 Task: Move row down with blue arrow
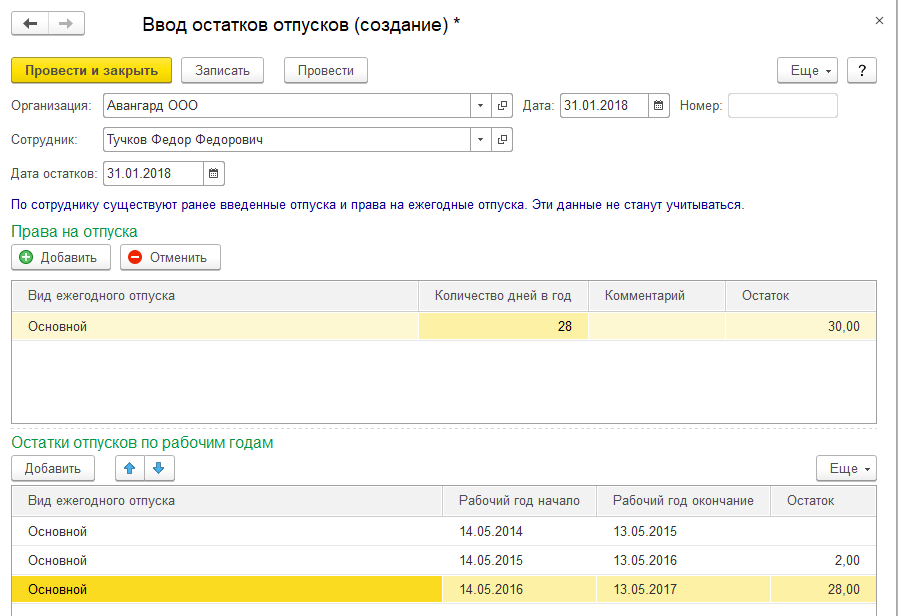click(x=160, y=468)
